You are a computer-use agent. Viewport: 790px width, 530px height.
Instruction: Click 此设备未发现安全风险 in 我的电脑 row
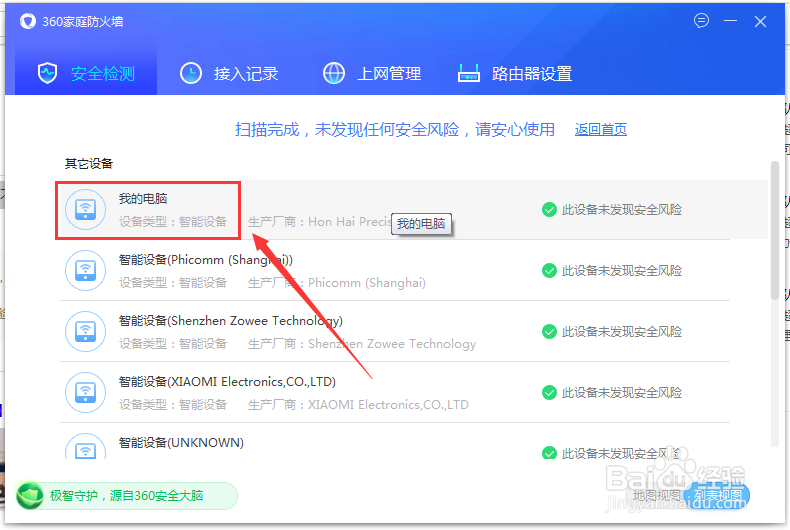[x=622, y=210]
